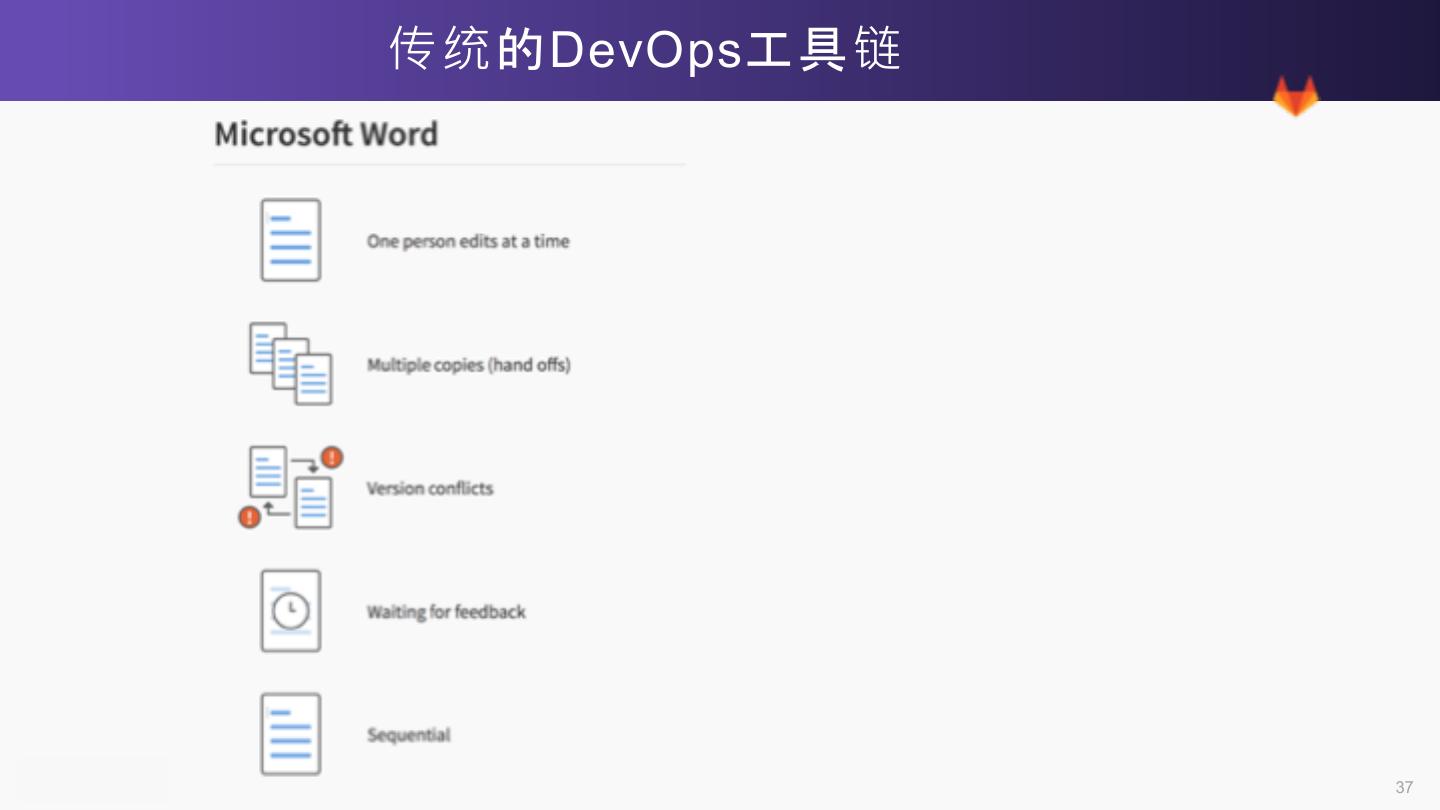Click the lower-right document in Version conflicts icon

pyautogui.click(x=314, y=503)
